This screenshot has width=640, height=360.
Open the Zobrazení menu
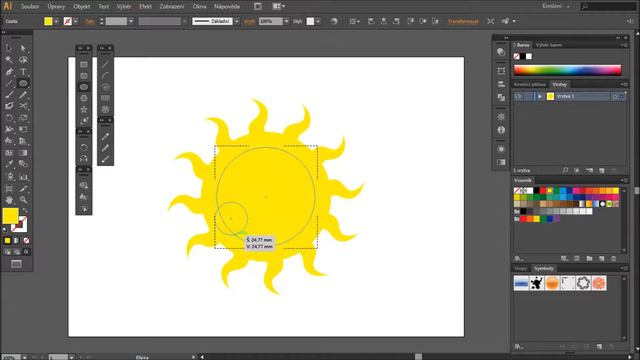pos(172,7)
